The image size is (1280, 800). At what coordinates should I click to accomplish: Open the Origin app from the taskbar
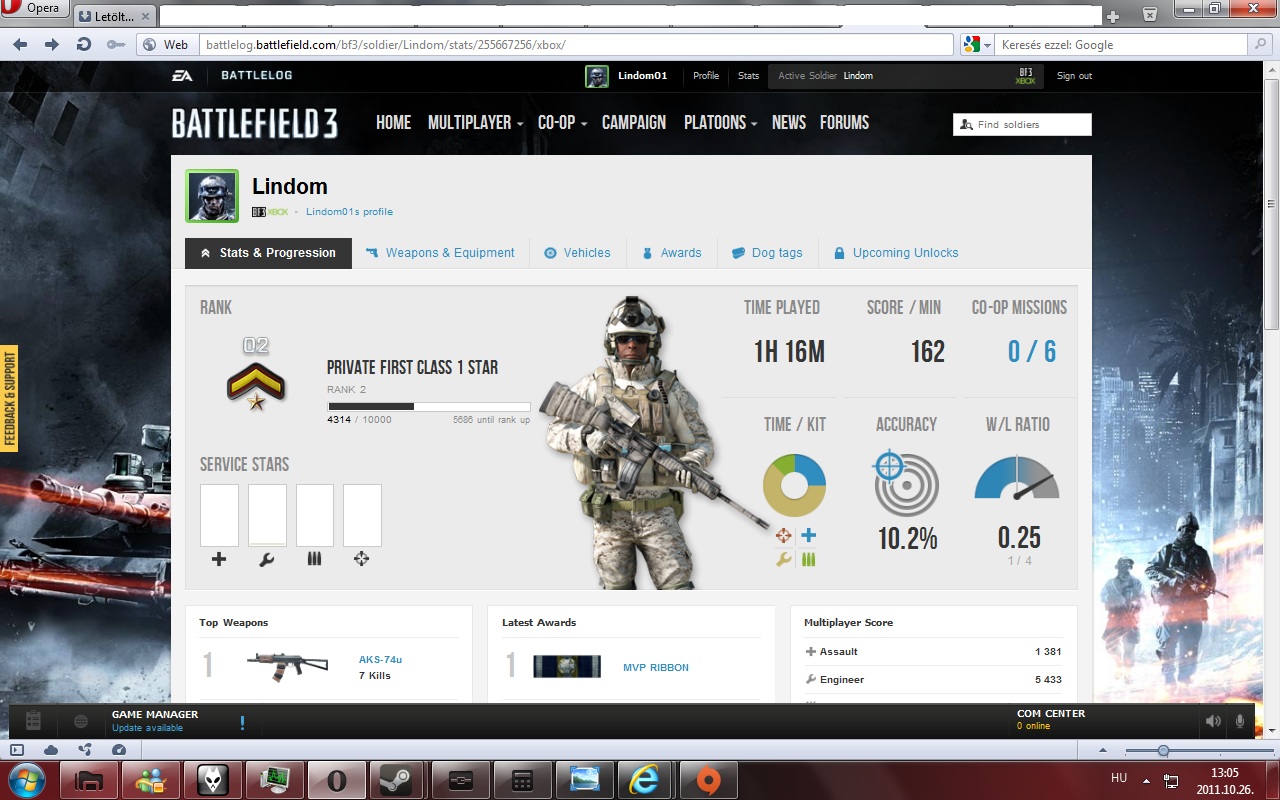708,779
